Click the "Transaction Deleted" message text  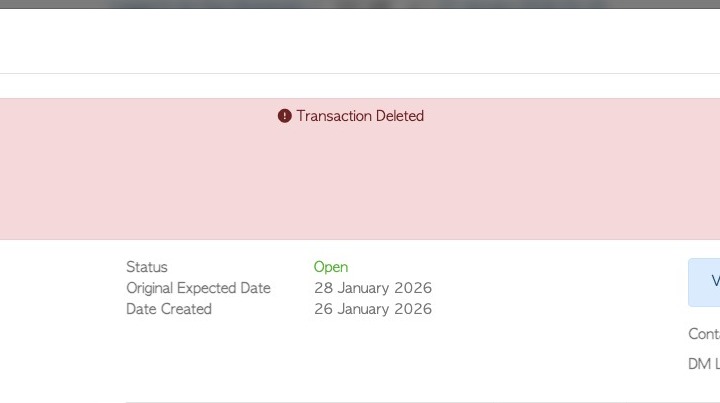(360, 116)
